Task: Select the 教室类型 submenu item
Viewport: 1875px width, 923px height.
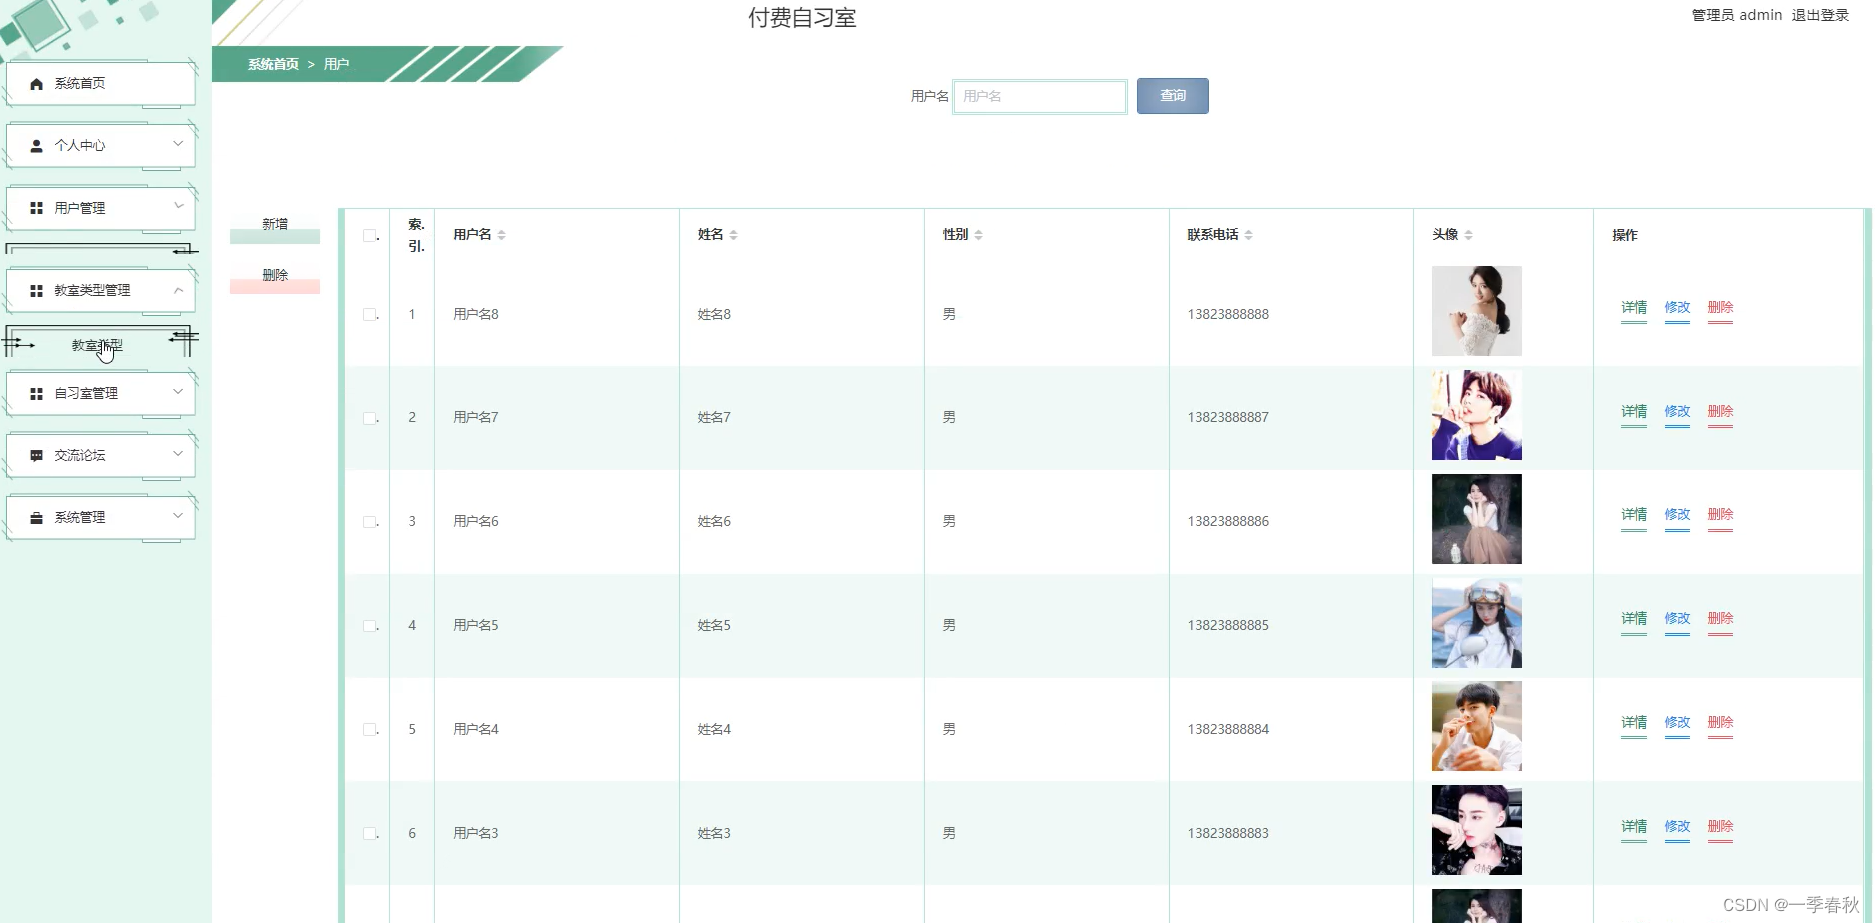Action: click(96, 345)
